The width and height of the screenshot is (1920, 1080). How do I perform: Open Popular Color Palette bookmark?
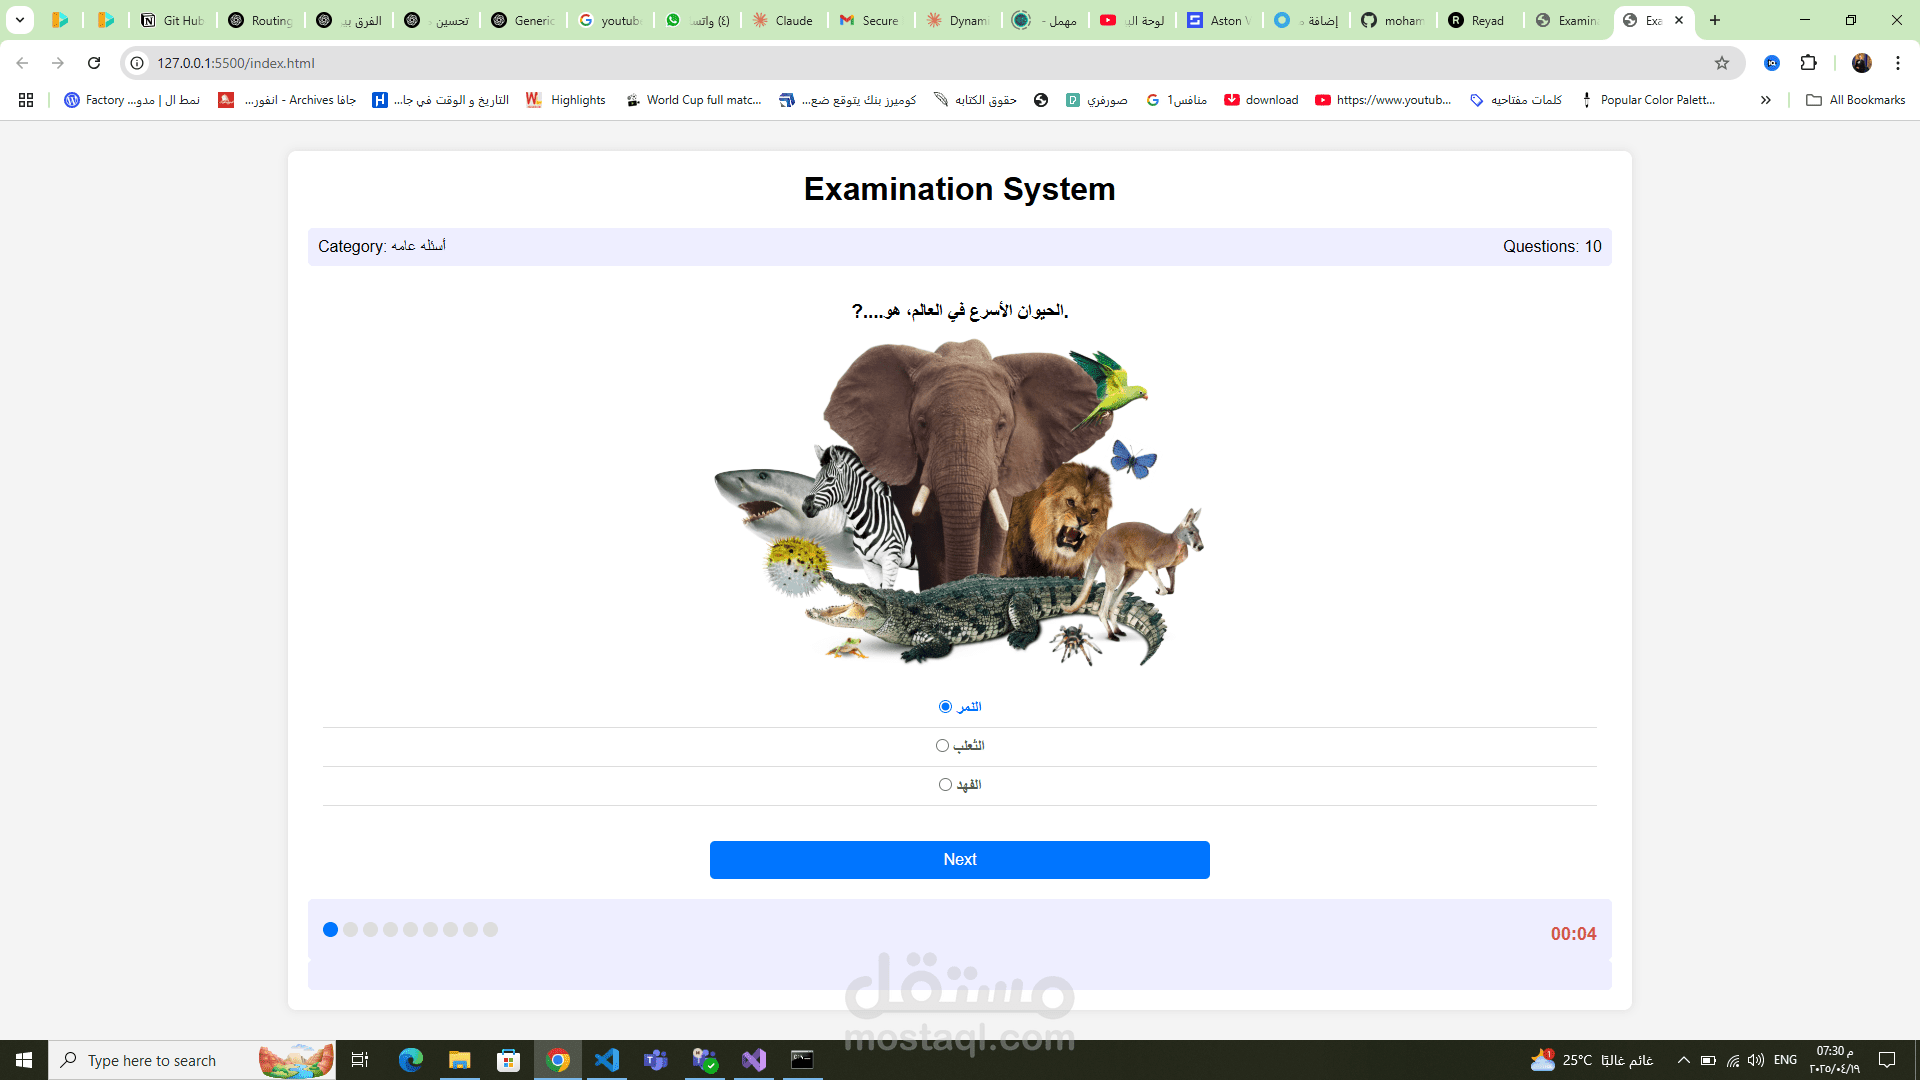(x=1648, y=100)
